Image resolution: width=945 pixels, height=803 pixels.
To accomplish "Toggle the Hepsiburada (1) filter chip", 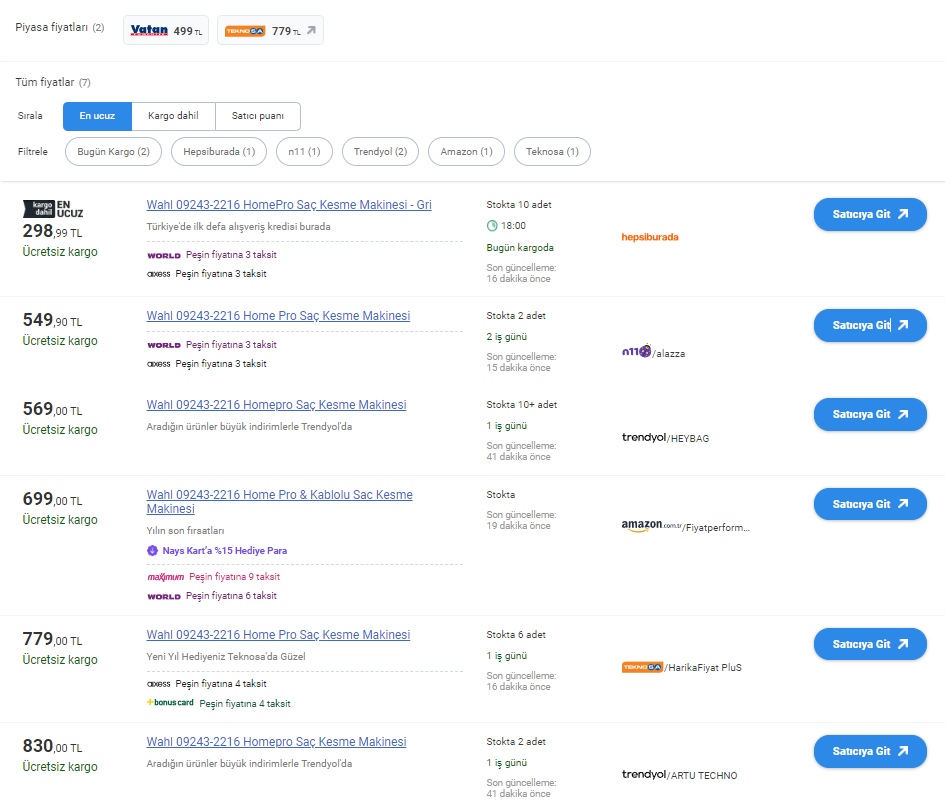I will [218, 151].
